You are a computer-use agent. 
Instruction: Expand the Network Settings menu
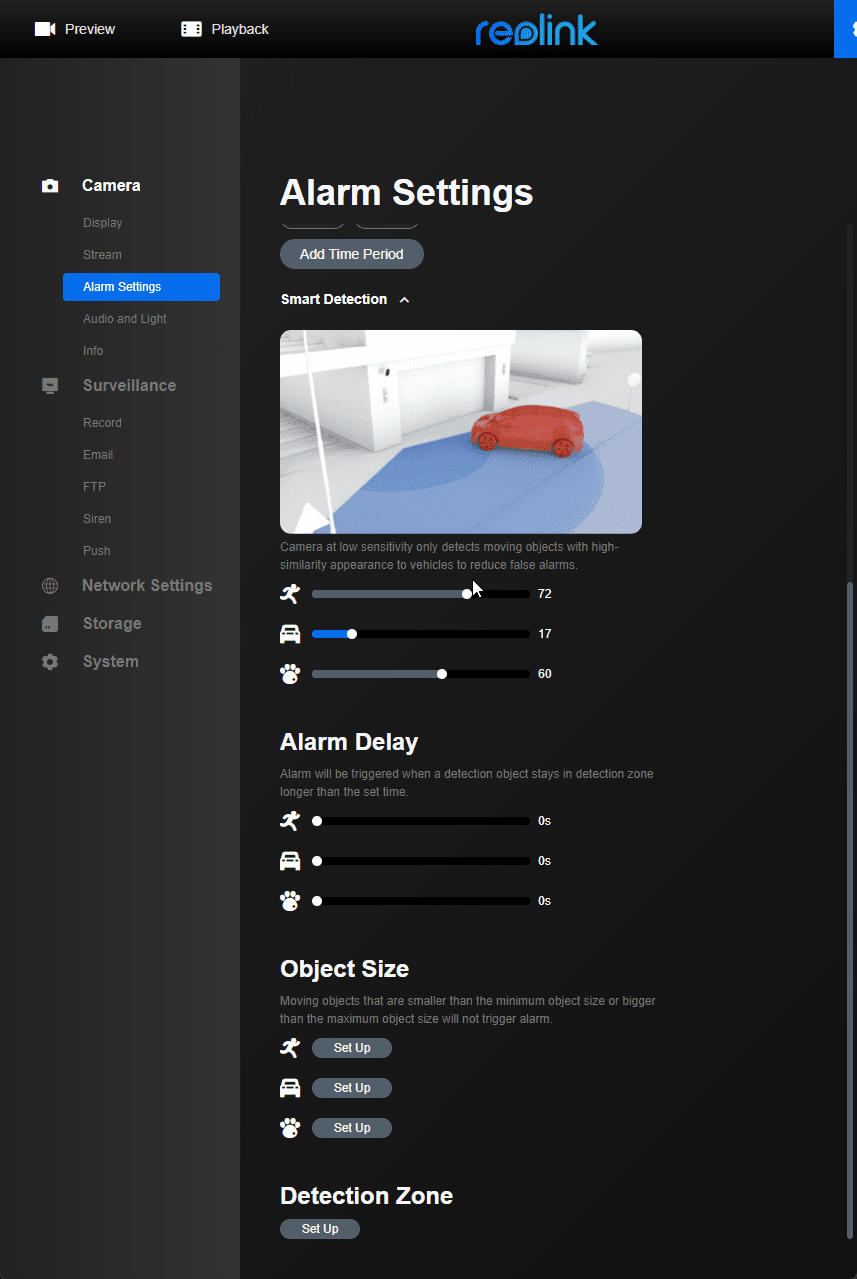click(146, 586)
